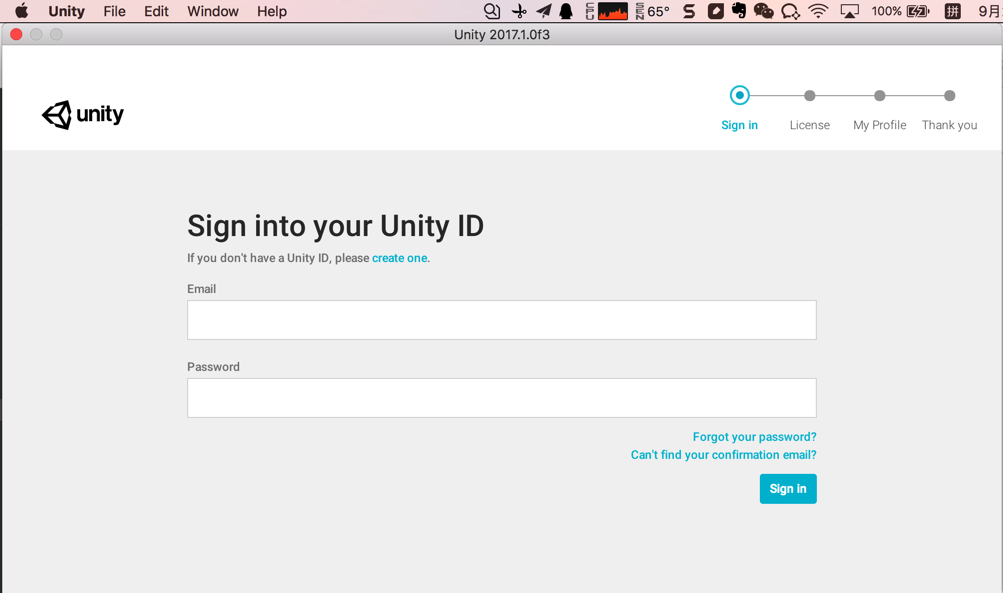The width and height of the screenshot is (1003, 593).
Task: Click the QQ penguin icon in menu bar
Action: point(566,11)
